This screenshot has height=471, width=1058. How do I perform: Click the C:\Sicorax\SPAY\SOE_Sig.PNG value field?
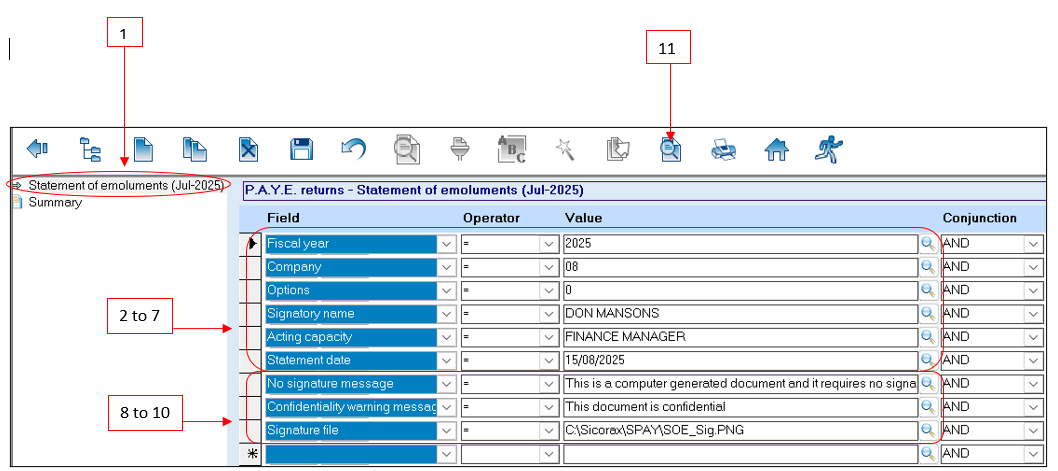click(x=740, y=431)
